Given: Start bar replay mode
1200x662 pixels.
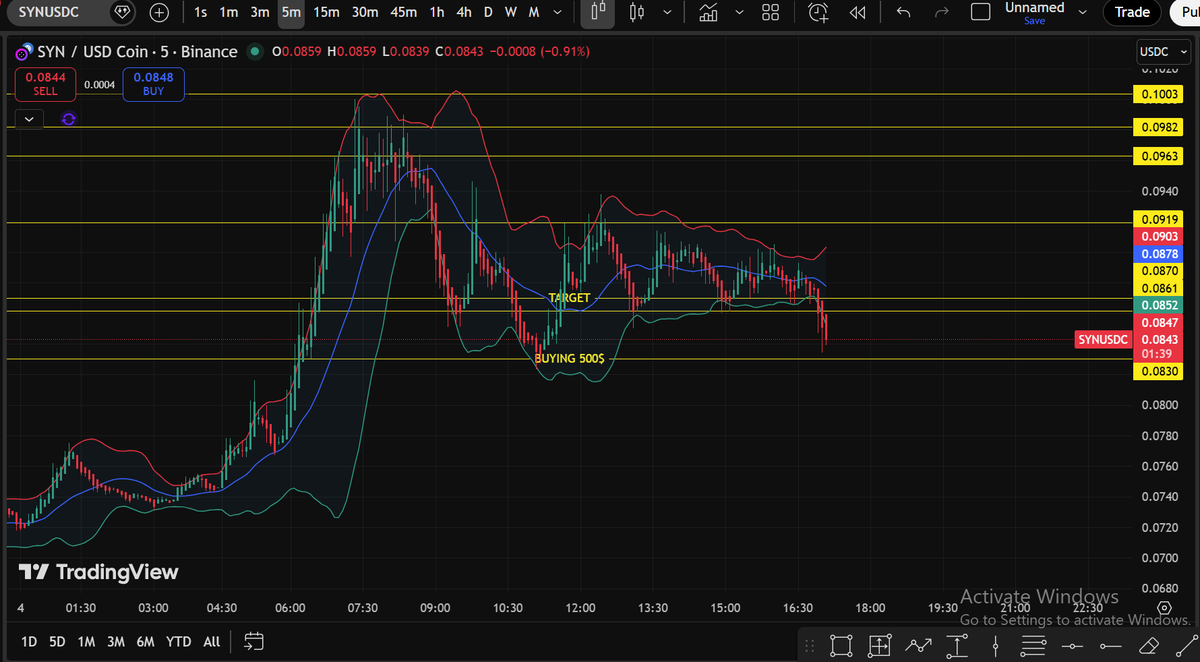Looking at the screenshot, I should point(857,12).
